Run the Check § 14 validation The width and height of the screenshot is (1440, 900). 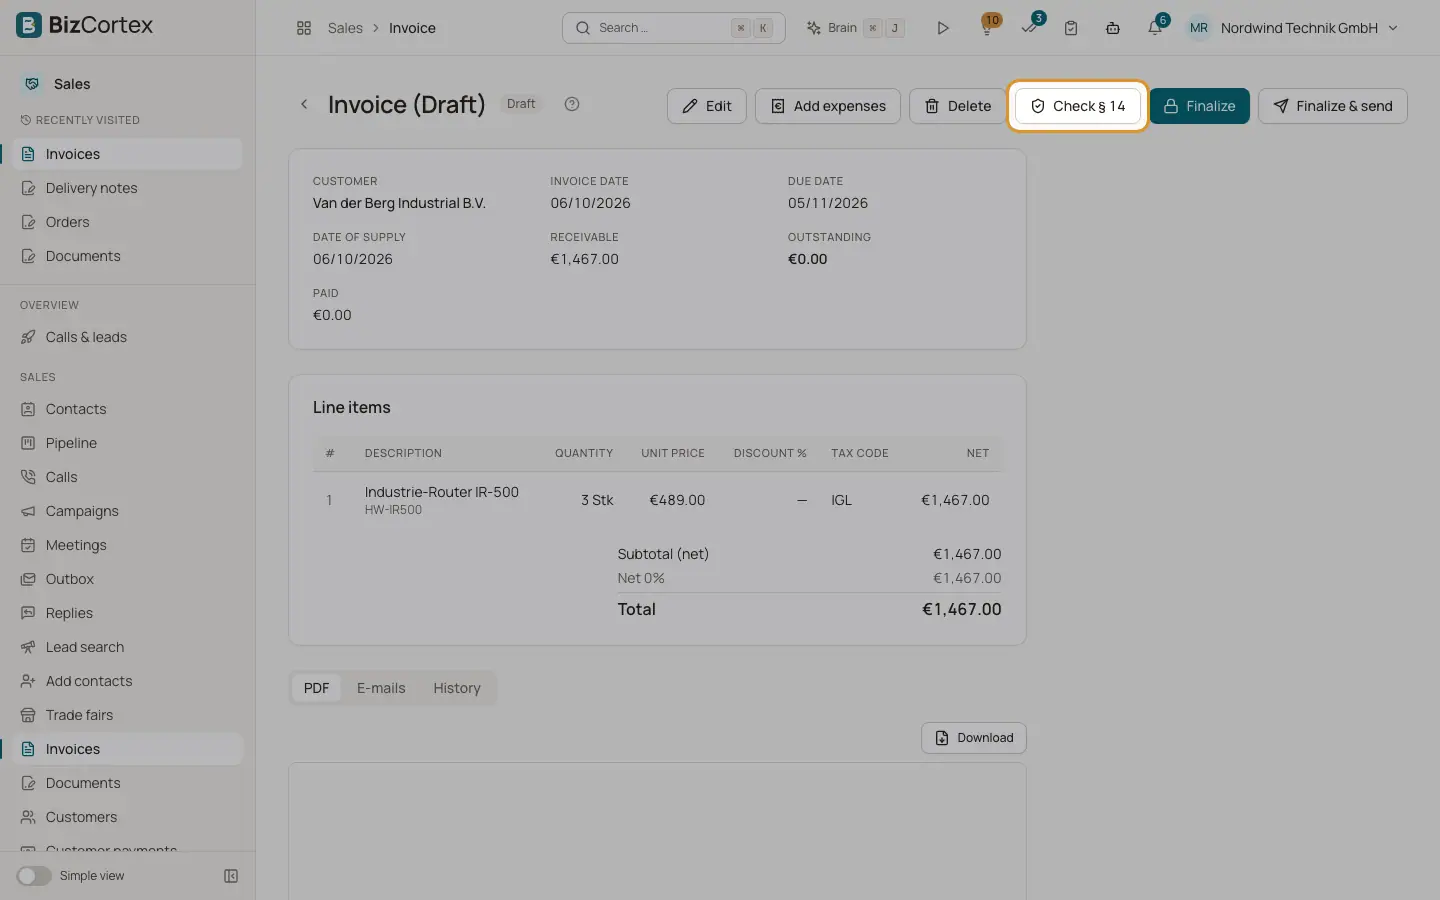tap(1078, 106)
